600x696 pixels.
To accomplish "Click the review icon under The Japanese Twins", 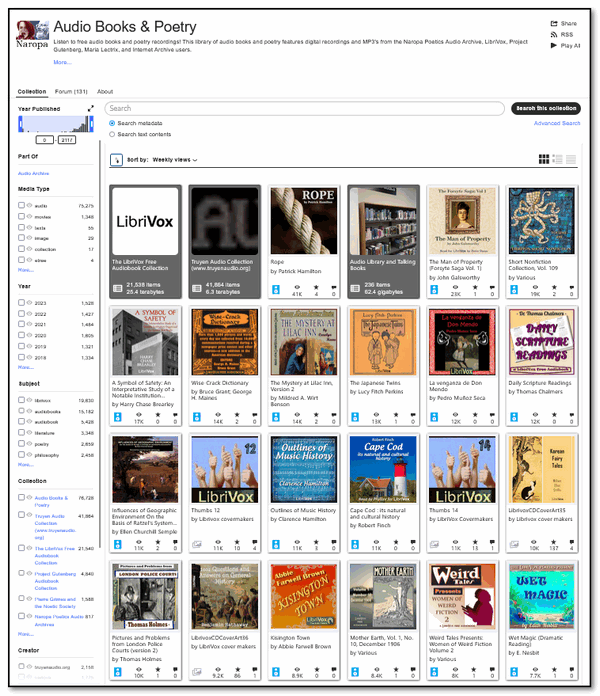I will click(413, 415).
